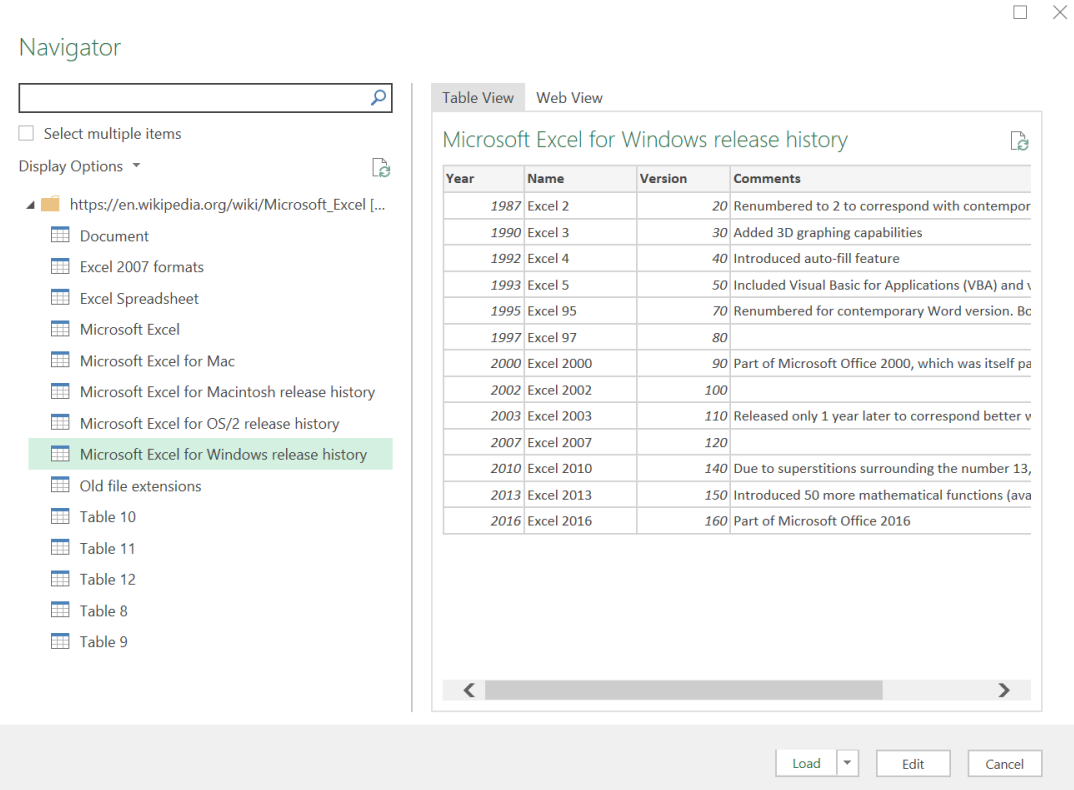
Task: Click the horizontal scrollbar thumb in the preview
Action: pos(684,690)
